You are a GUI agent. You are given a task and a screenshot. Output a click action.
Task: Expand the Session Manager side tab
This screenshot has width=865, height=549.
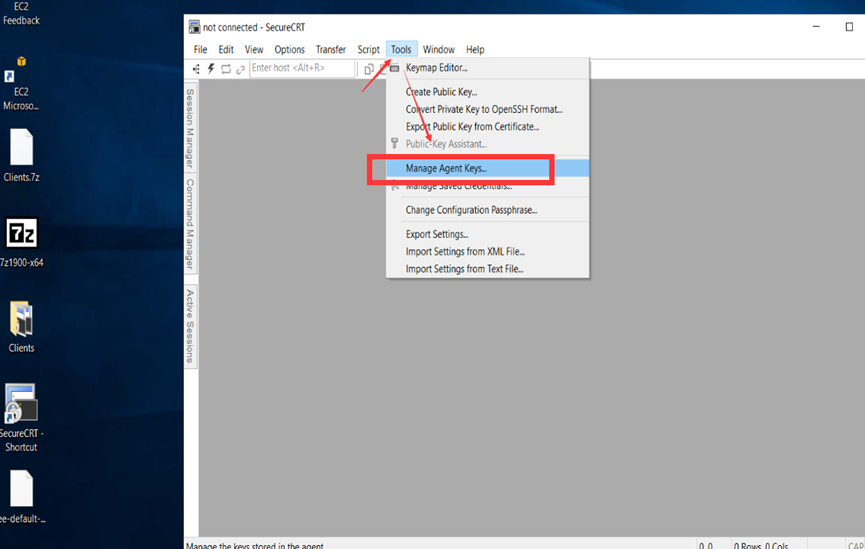tap(190, 128)
